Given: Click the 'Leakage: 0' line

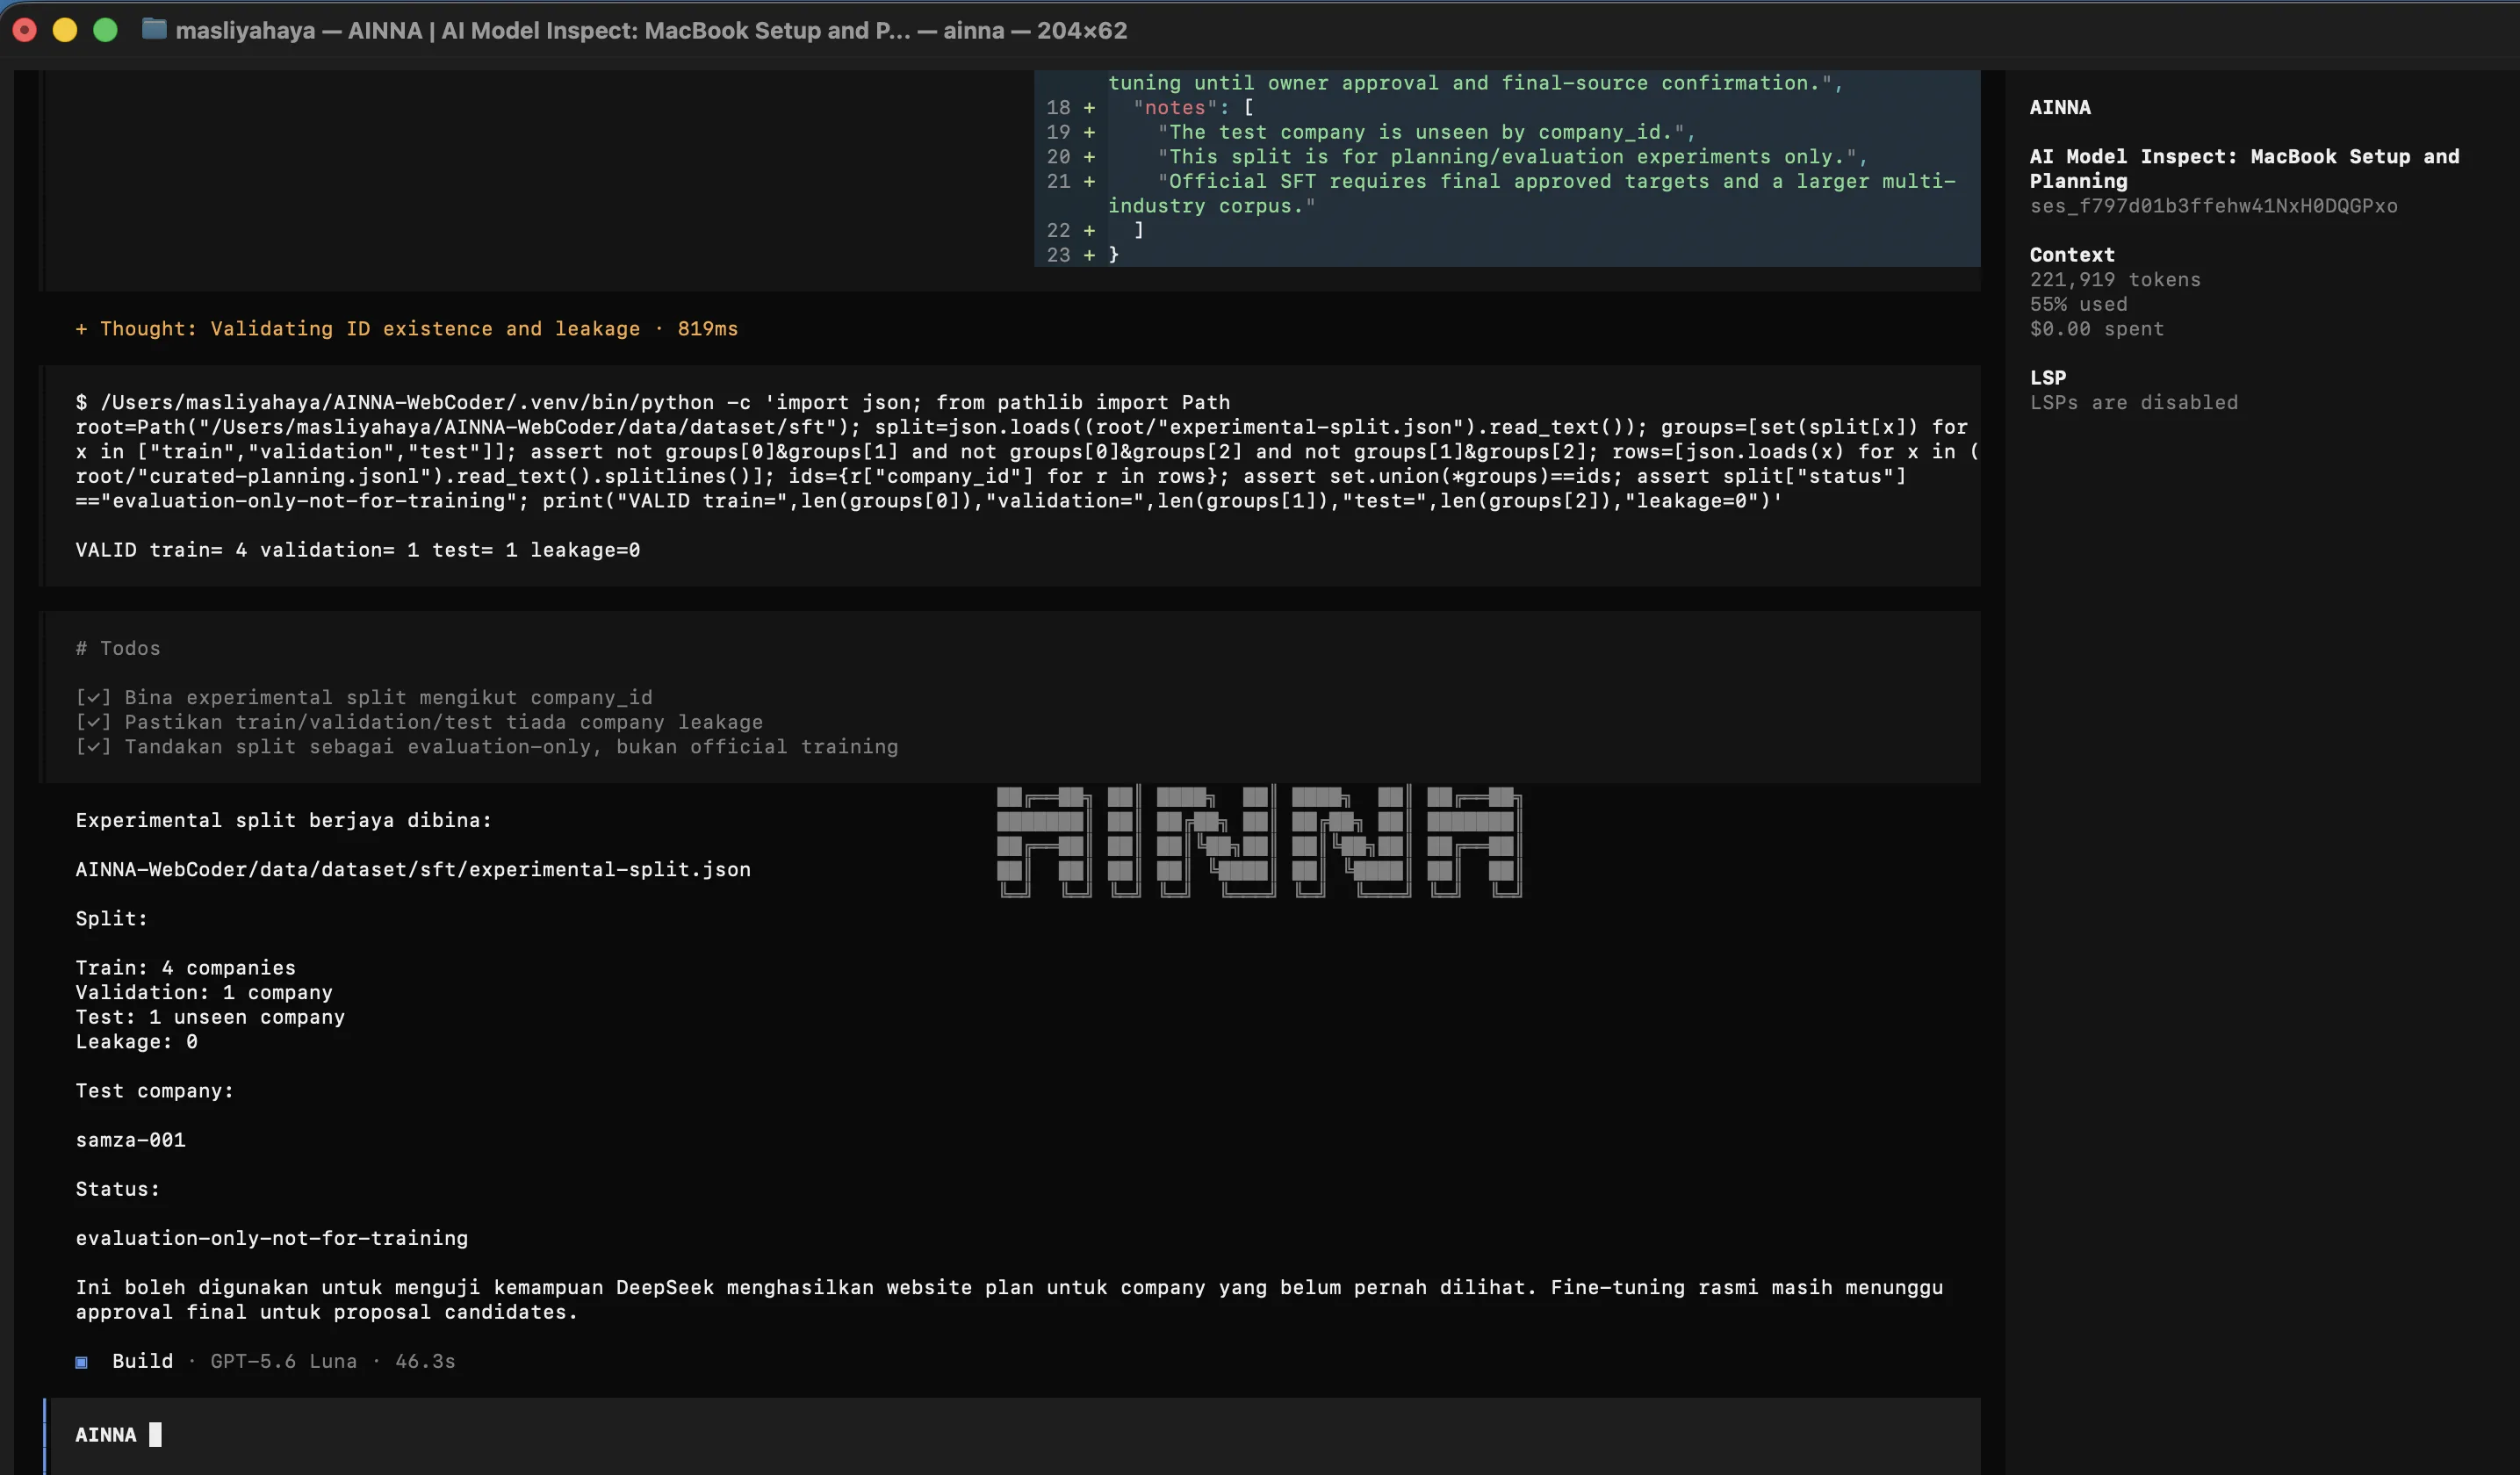Looking at the screenshot, I should tap(137, 1042).
